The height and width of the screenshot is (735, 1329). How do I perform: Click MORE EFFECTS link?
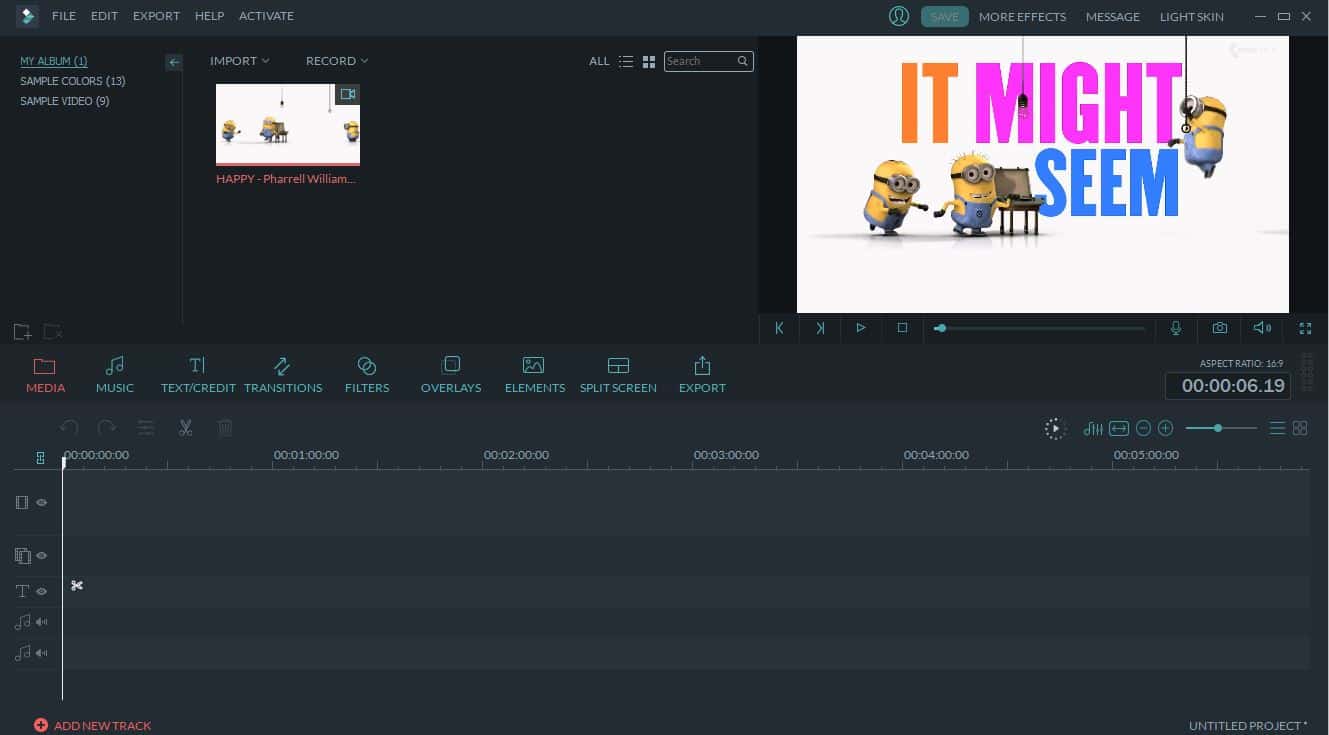tap(1022, 16)
